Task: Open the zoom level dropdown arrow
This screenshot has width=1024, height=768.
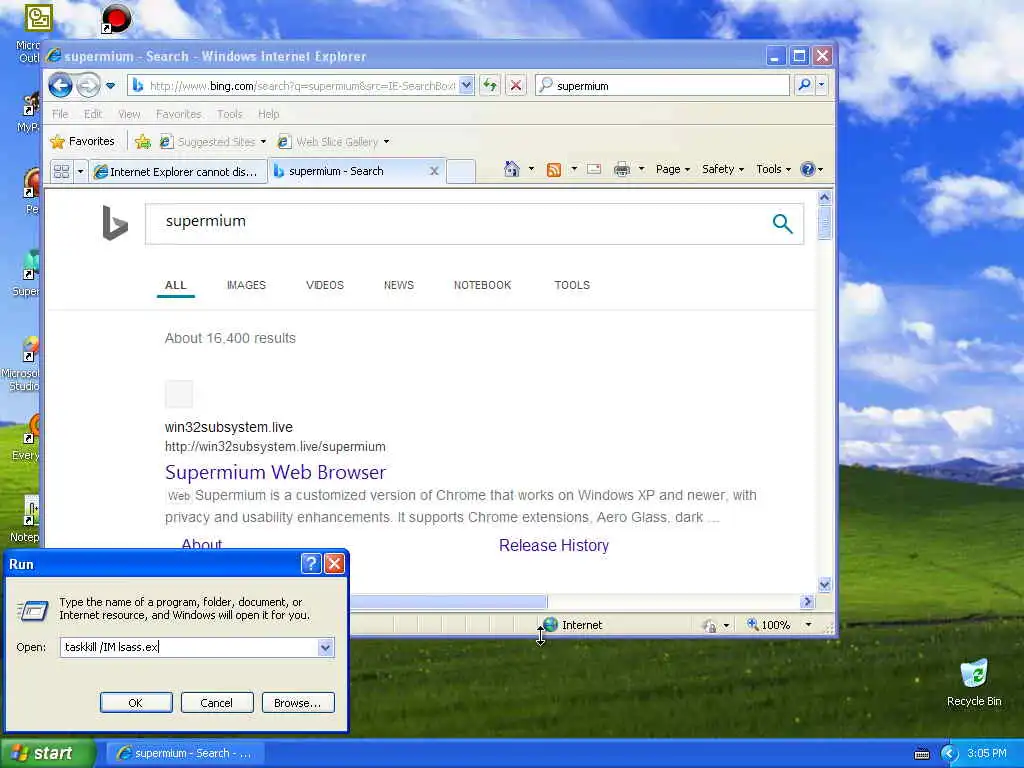Action: pyautogui.click(x=808, y=625)
